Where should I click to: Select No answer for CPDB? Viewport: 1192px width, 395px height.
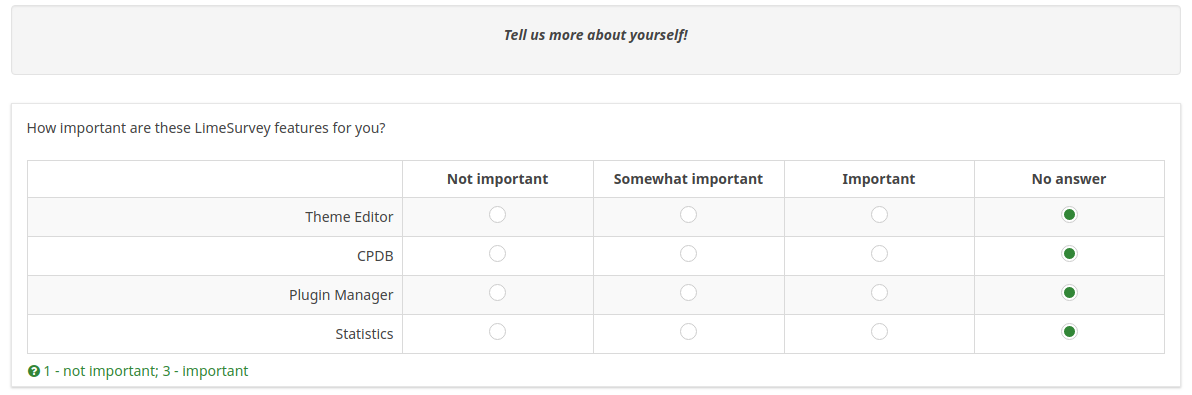pos(1069,254)
